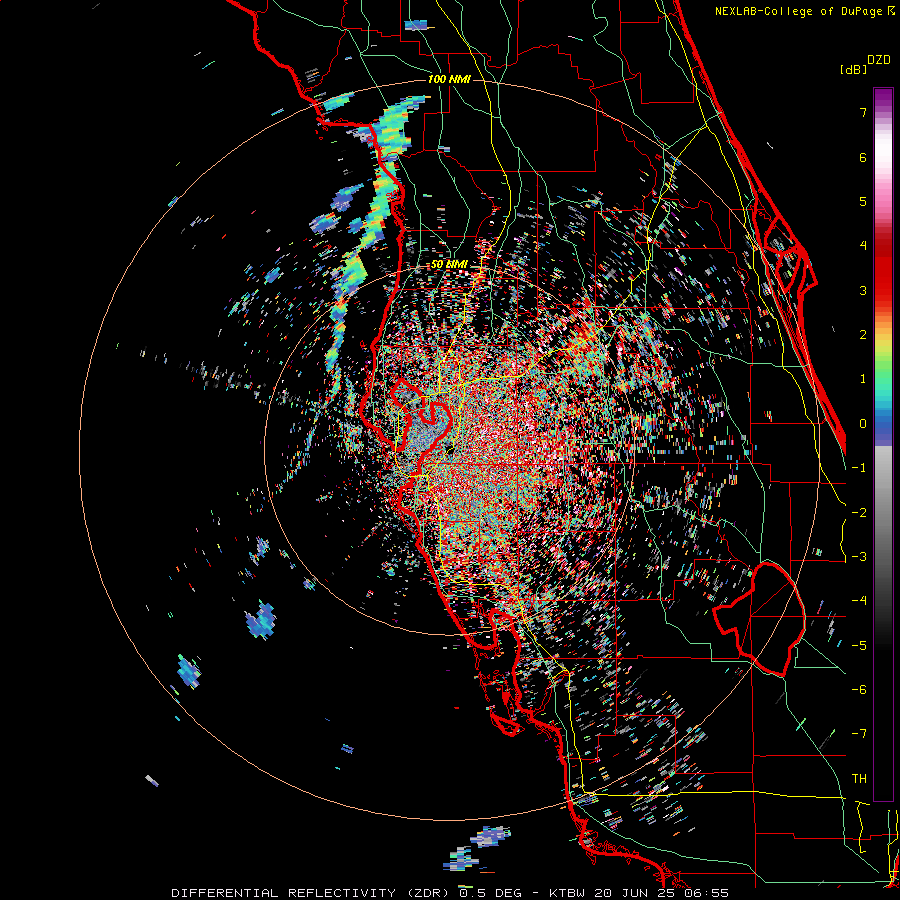Click the 0 tick label on the color scale
Screen dimensions: 900x900
863,424
